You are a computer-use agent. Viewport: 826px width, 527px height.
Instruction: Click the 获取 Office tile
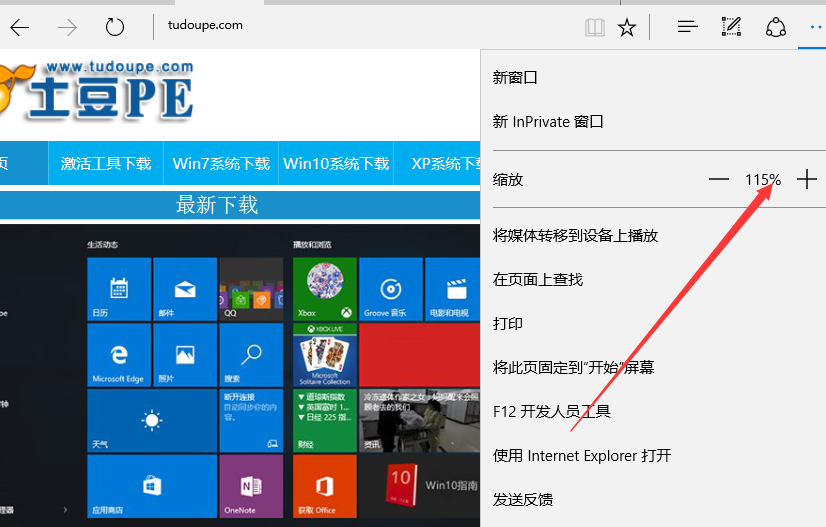point(325,486)
